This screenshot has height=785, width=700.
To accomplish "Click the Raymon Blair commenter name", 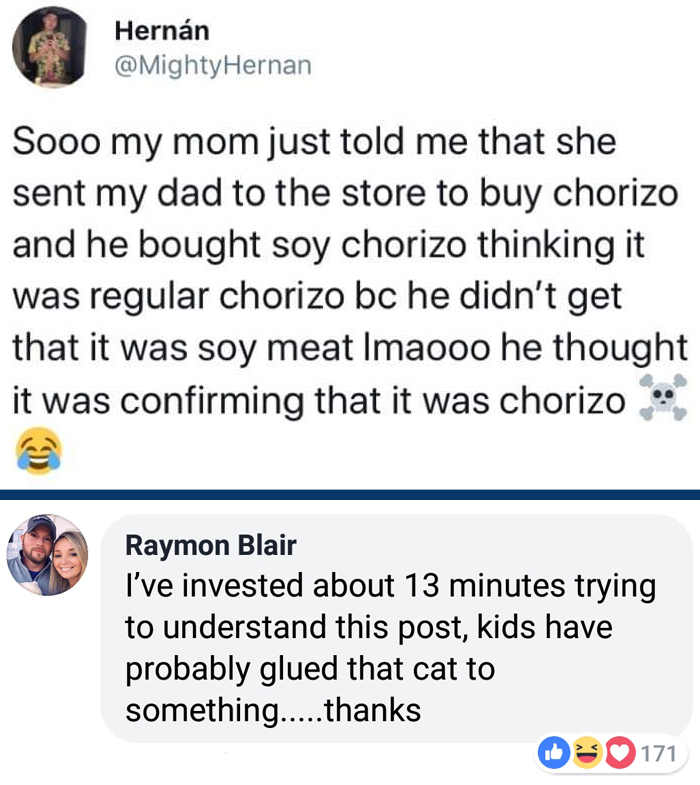I will tap(211, 545).
